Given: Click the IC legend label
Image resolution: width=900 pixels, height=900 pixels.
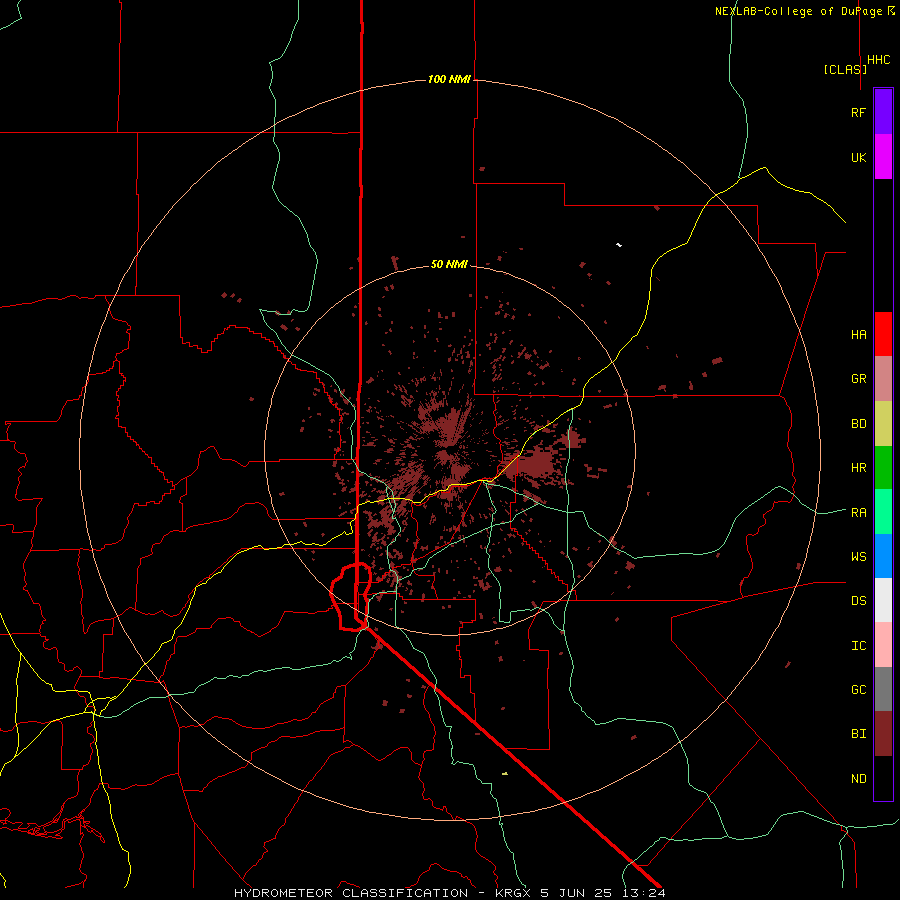Looking at the screenshot, I should 858,646.
